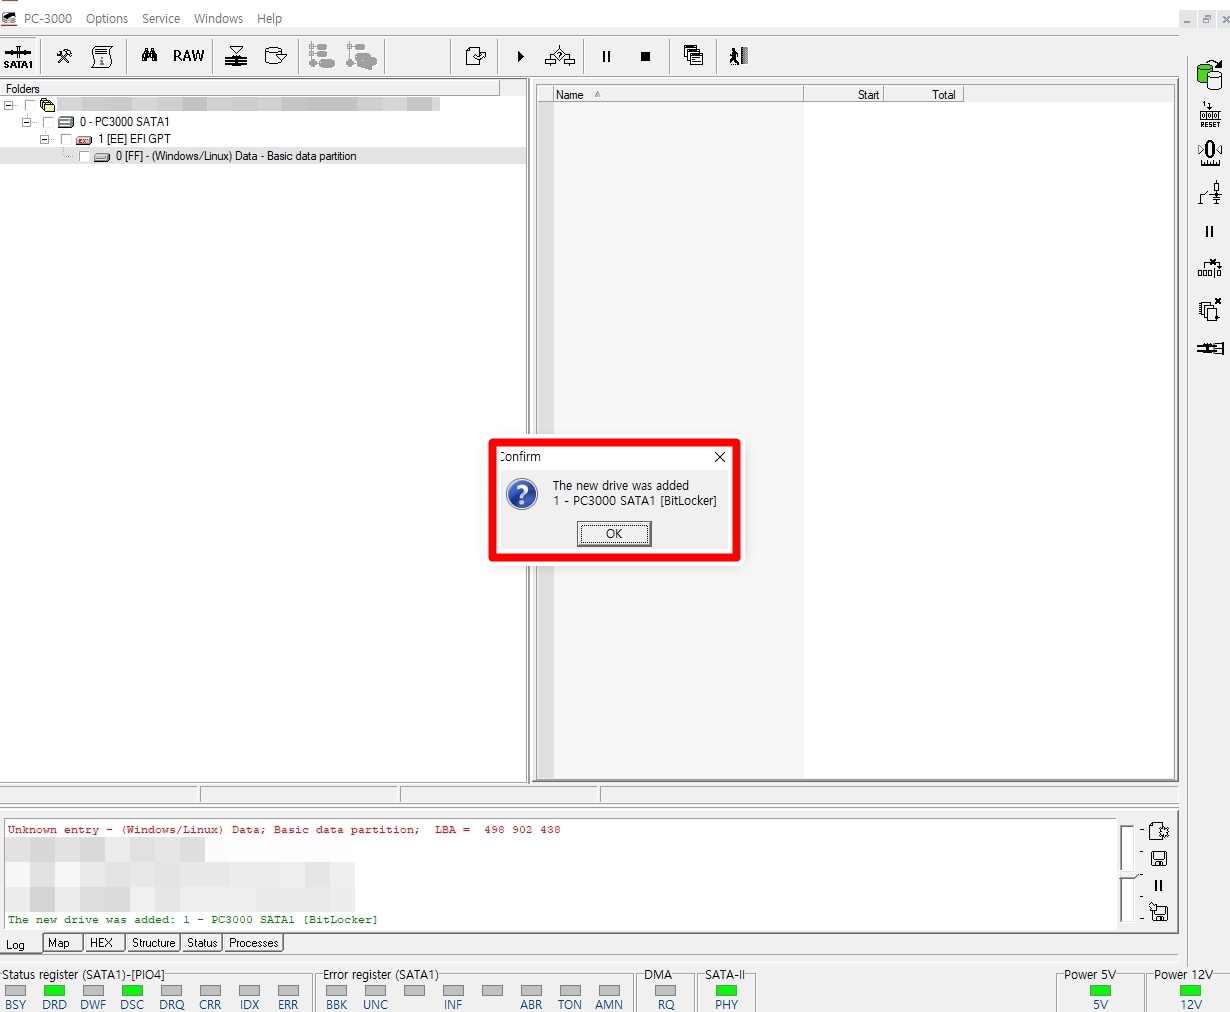The height and width of the screenshot is (1012, 1230).
Task: Pause the log output
Action: click(x=1159, y=885)
